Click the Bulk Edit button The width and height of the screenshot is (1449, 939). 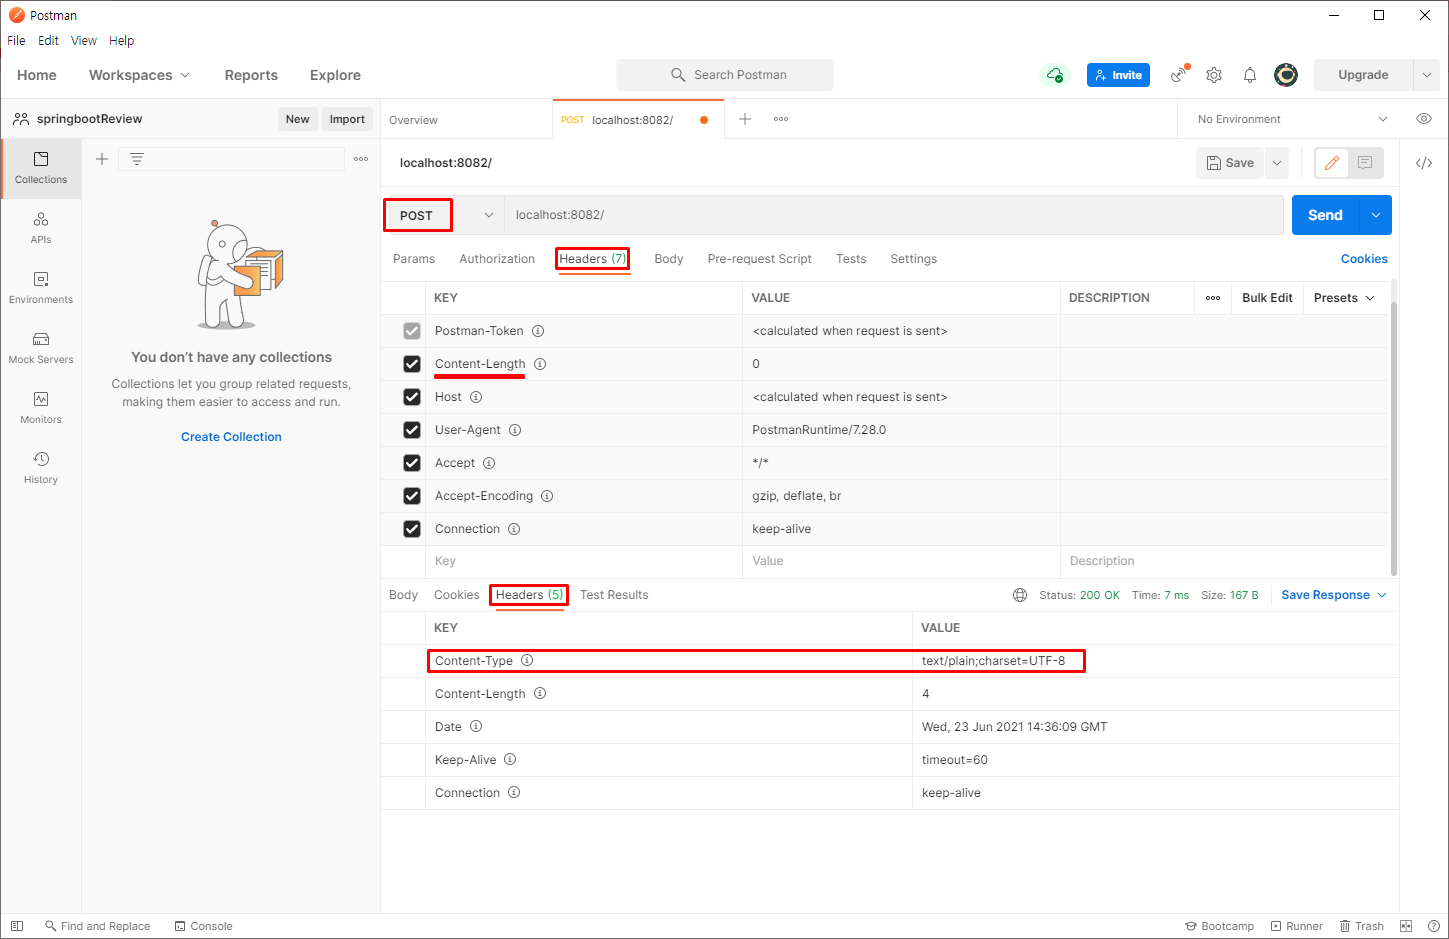point(1267,298)
